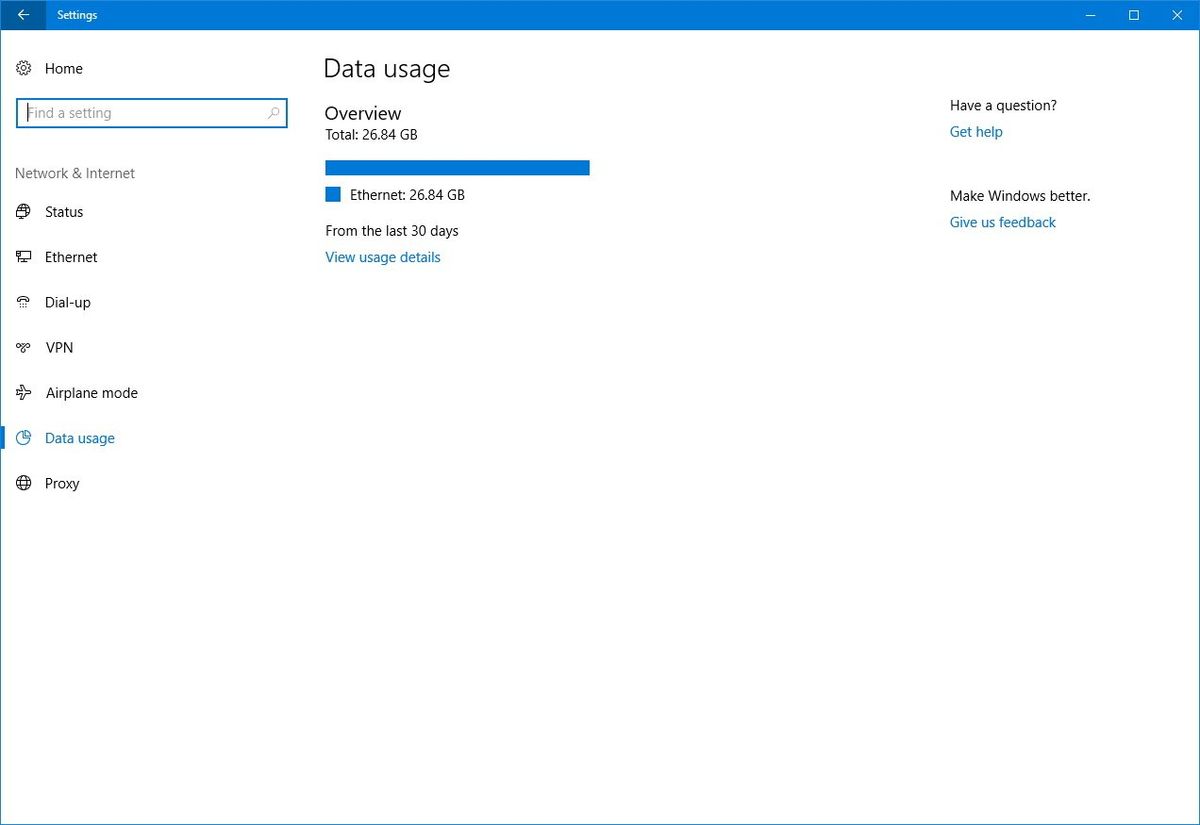Select the Data usage pie chart icon

(23, 438)
